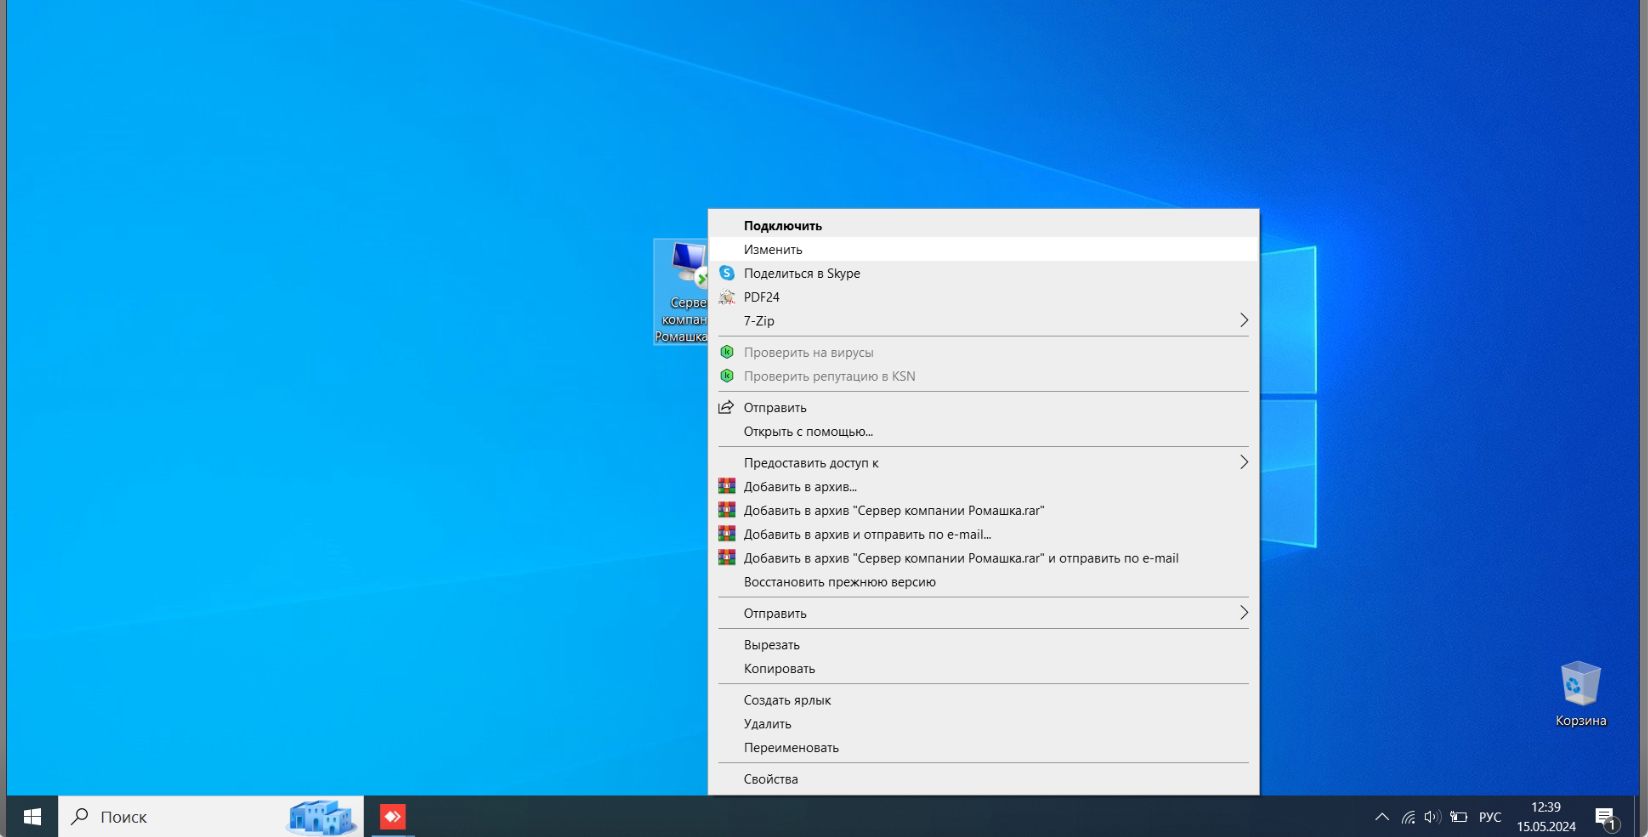Click the AnyDesk icon in taskbar

pos(392,817)
